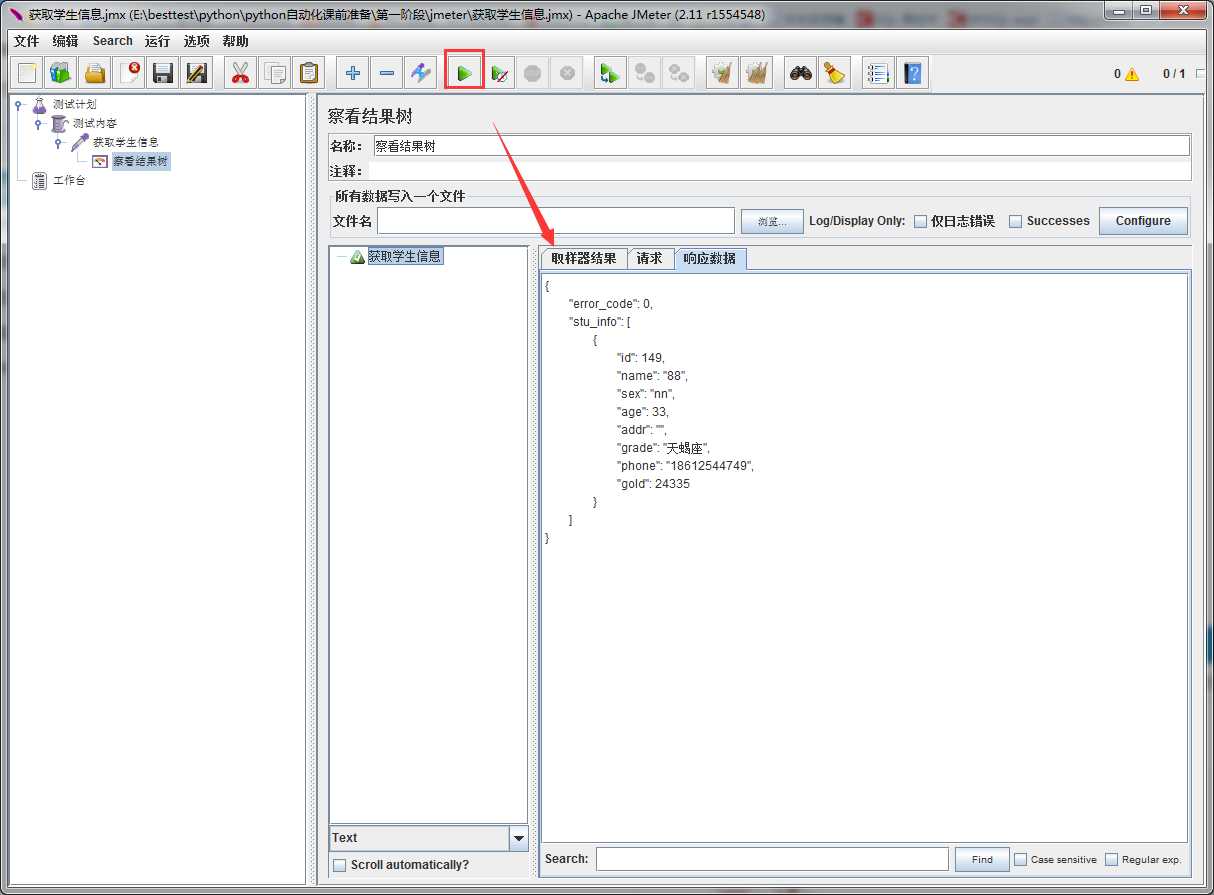
Task: Tick the Regular exp. checkbox
Action: (x=1111, y=859)
